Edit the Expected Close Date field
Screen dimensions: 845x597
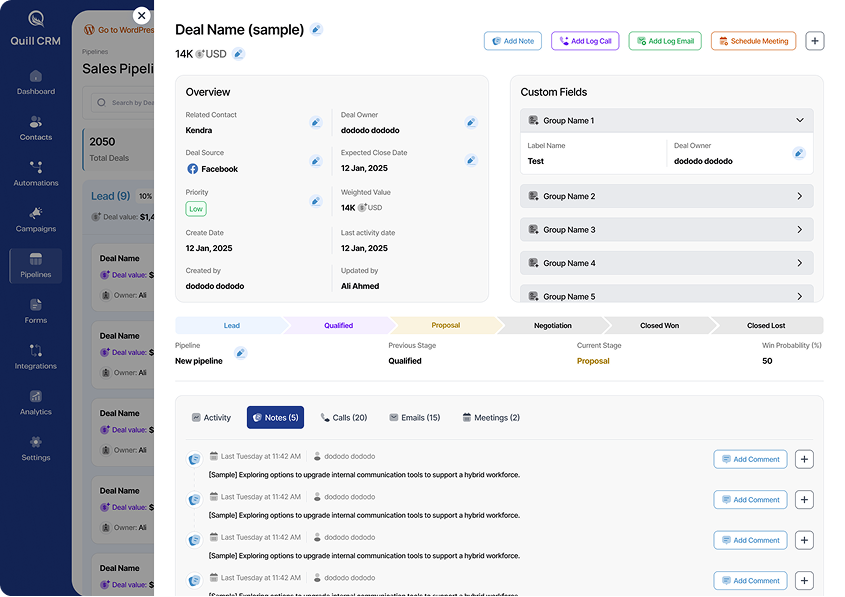pyautogui.click(x=471, y=160)
